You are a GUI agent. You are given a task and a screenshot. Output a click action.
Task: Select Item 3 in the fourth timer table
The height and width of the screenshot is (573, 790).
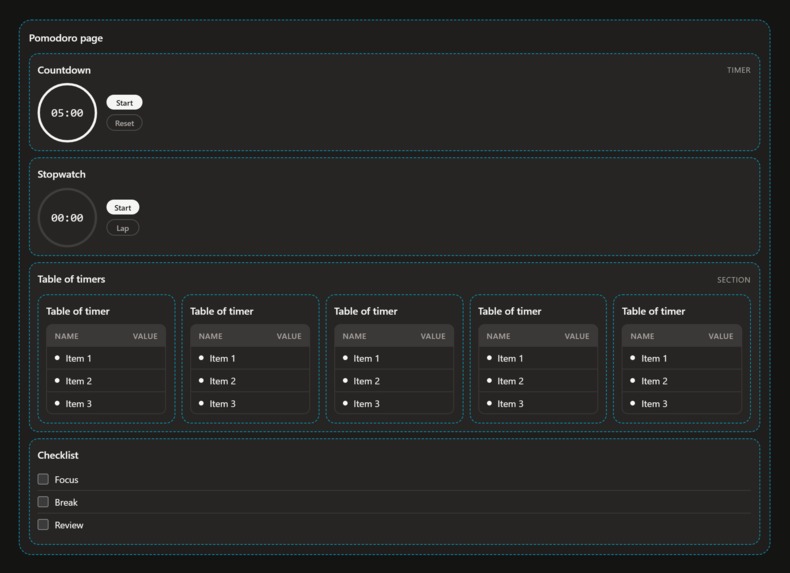538,404
